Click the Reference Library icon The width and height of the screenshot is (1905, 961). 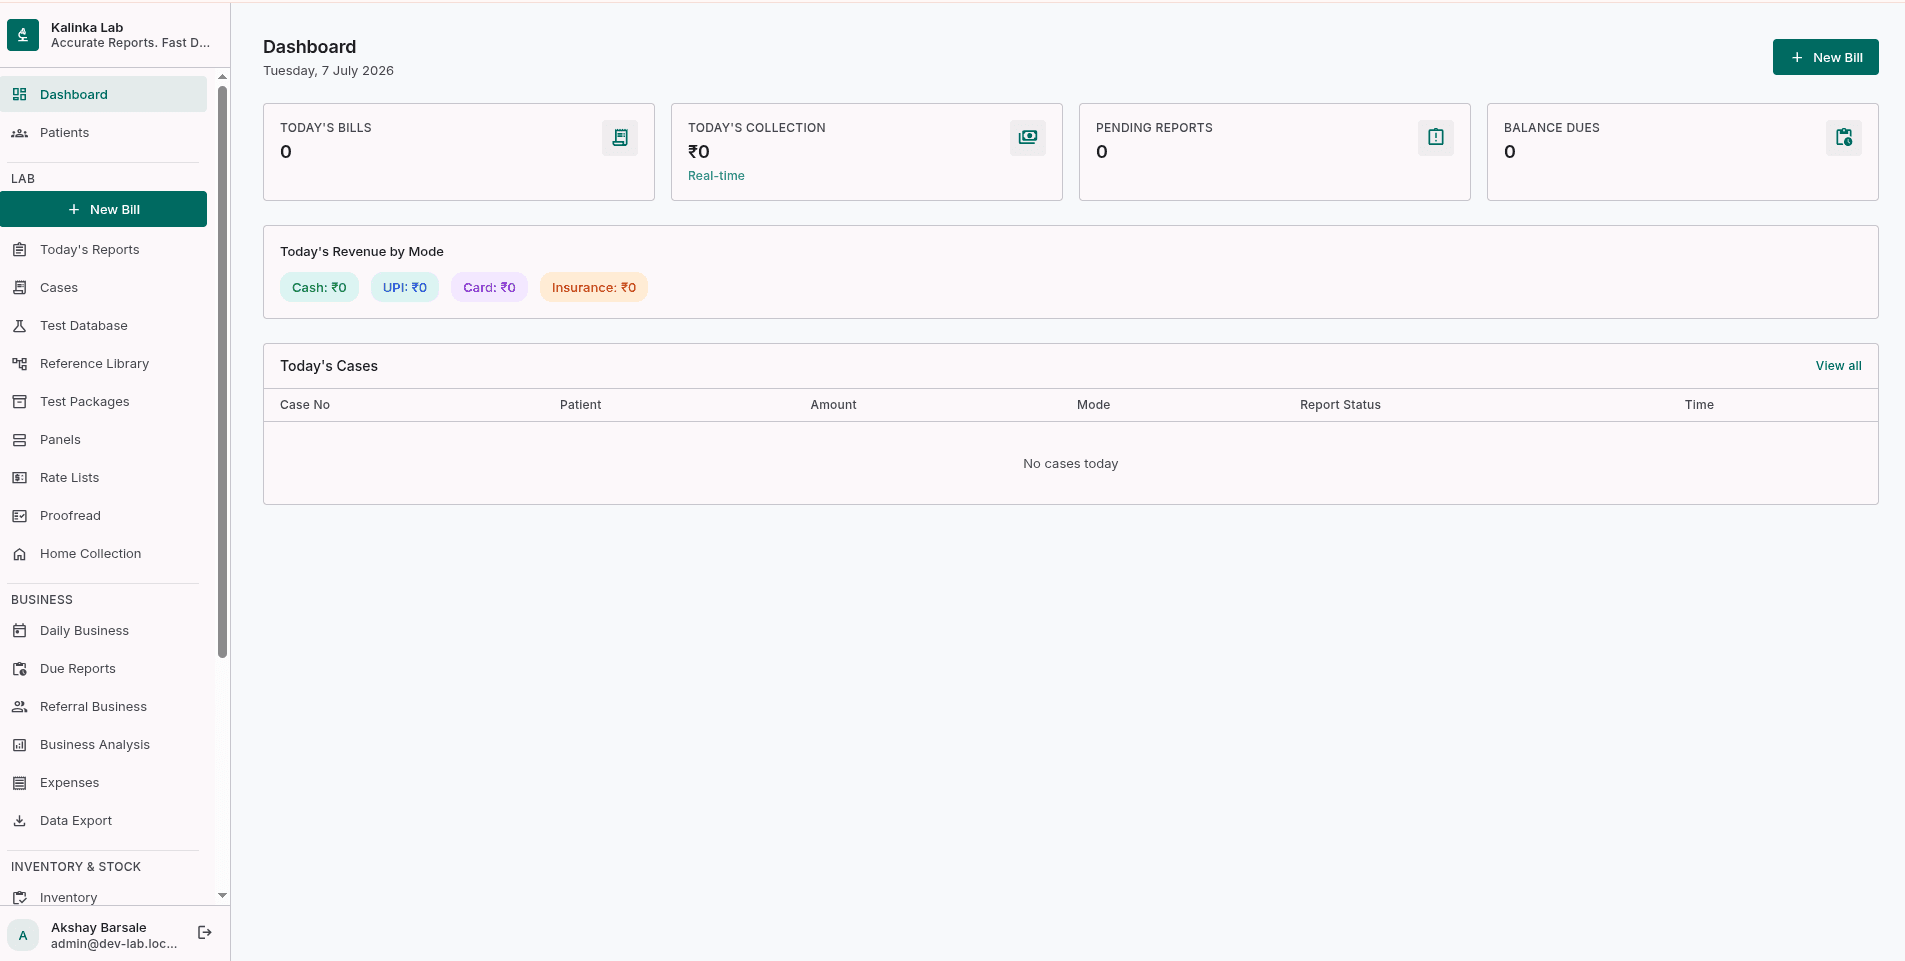19,363
